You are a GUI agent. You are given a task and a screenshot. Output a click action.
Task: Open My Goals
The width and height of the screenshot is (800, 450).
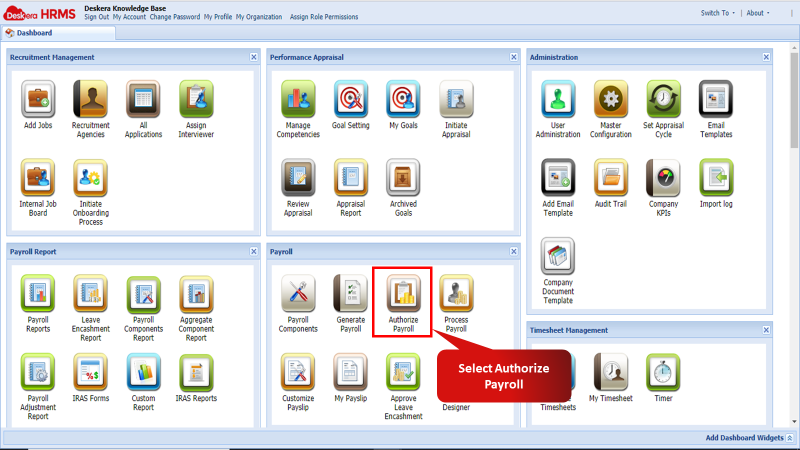click(403, 99)
